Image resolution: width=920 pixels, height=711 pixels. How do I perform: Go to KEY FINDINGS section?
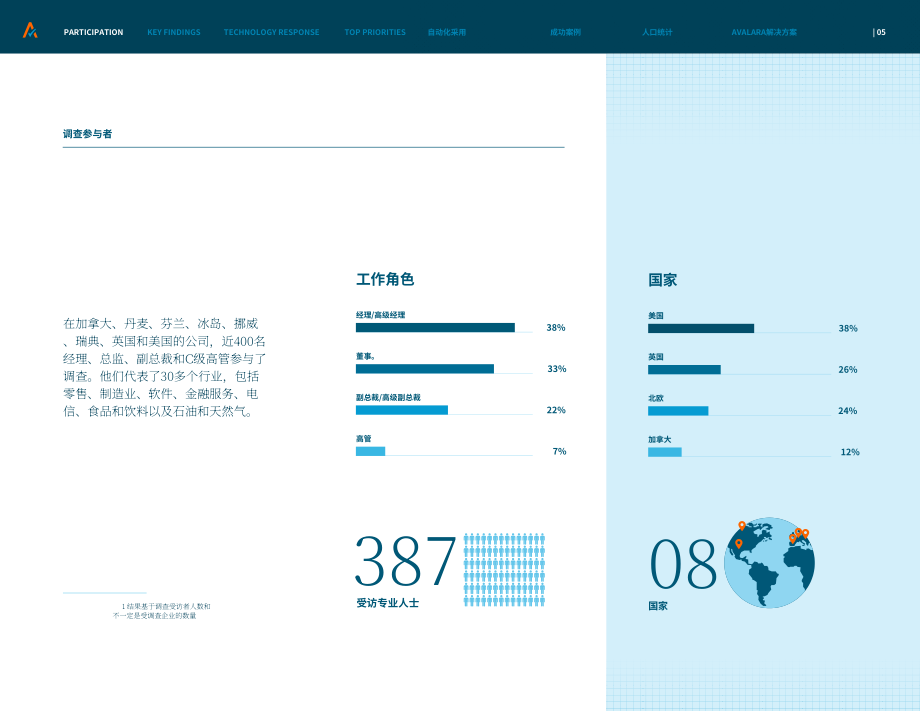click(174, 32)
